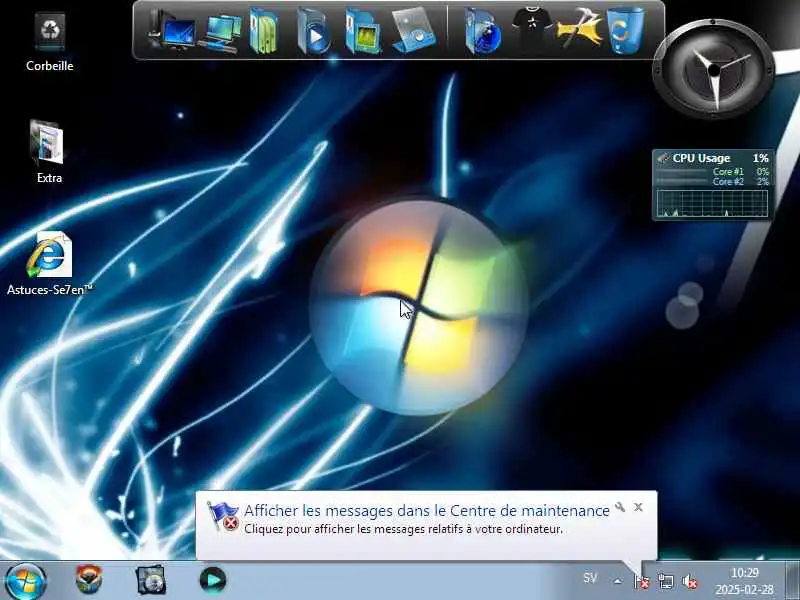
Task: Click the wrench icon in the notification balloon
Action: 620,507
